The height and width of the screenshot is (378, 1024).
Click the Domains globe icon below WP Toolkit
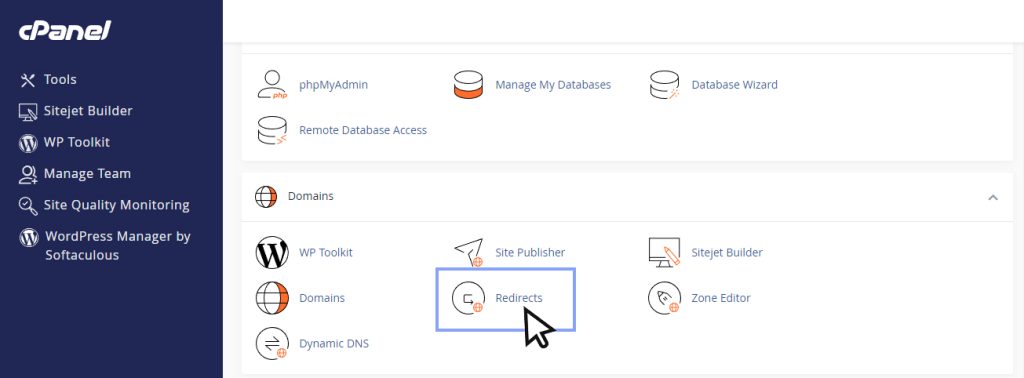click(272, 298)
